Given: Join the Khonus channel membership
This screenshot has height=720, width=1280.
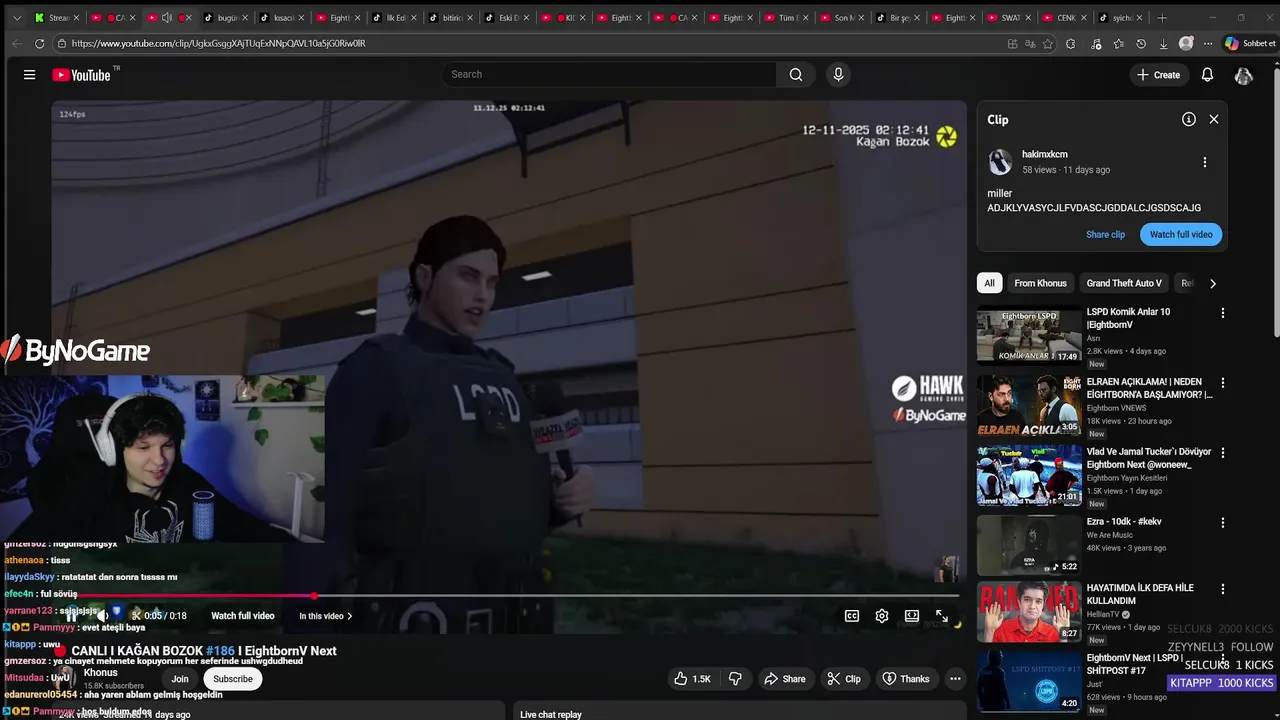Looking at the screenshot, I should (x=180, y=679).
